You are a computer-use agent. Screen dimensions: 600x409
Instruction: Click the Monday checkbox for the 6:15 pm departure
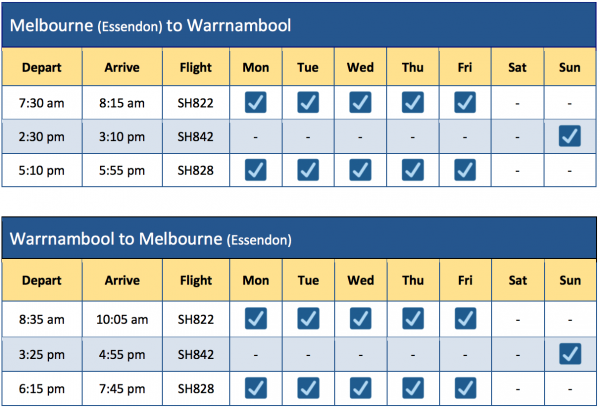point(255,386)
